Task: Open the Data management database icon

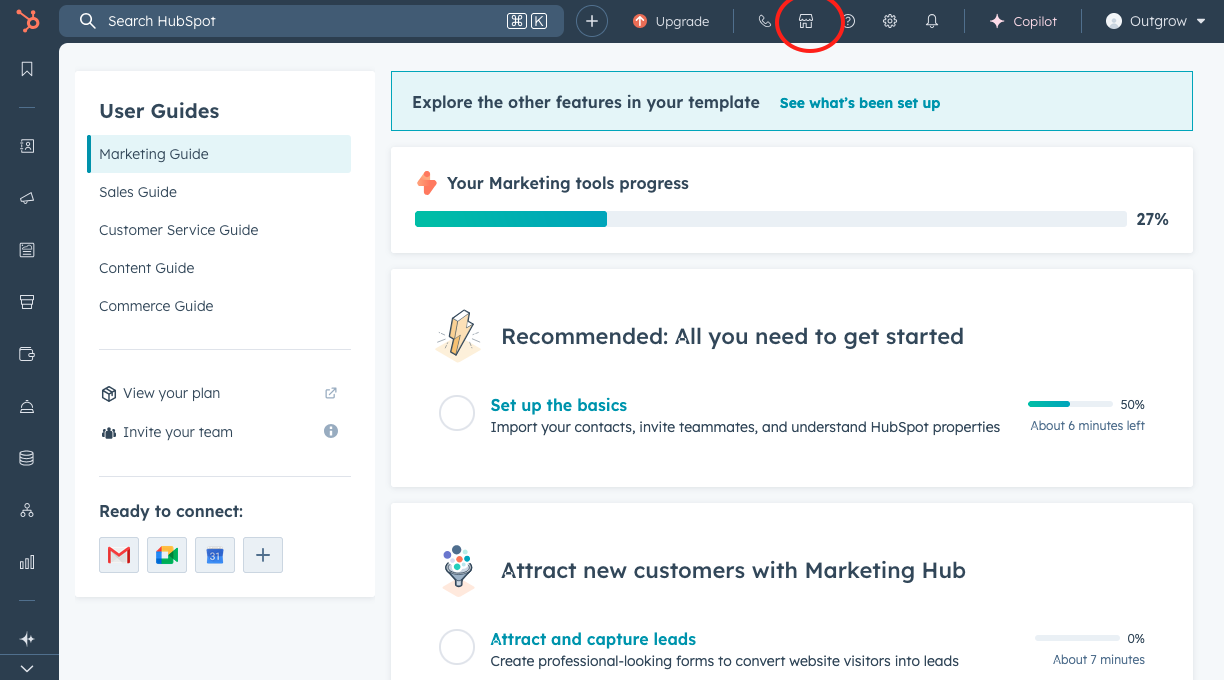Action: coord(27,458)
